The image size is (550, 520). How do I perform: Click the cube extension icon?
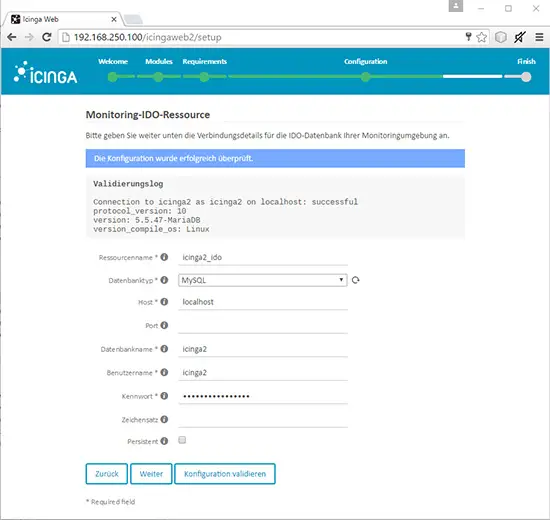(501, 37)
